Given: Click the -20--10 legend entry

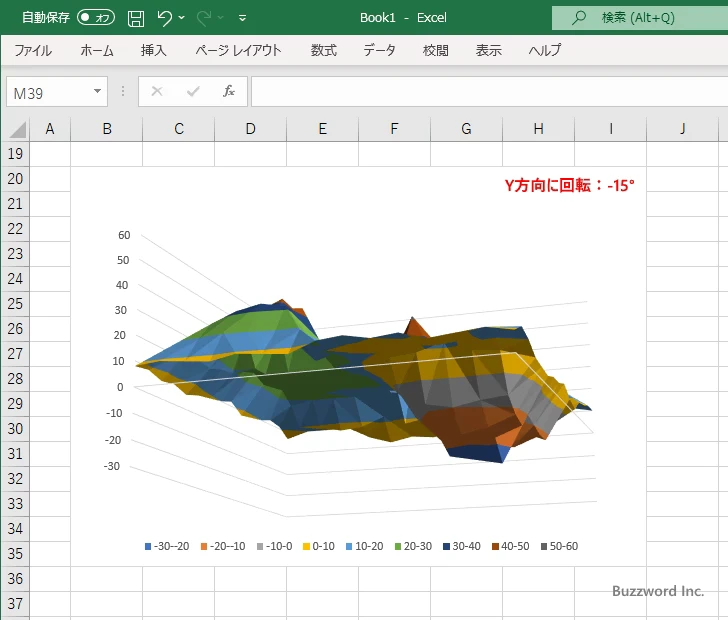Looking at the screenshot, I should pos(223,546).
